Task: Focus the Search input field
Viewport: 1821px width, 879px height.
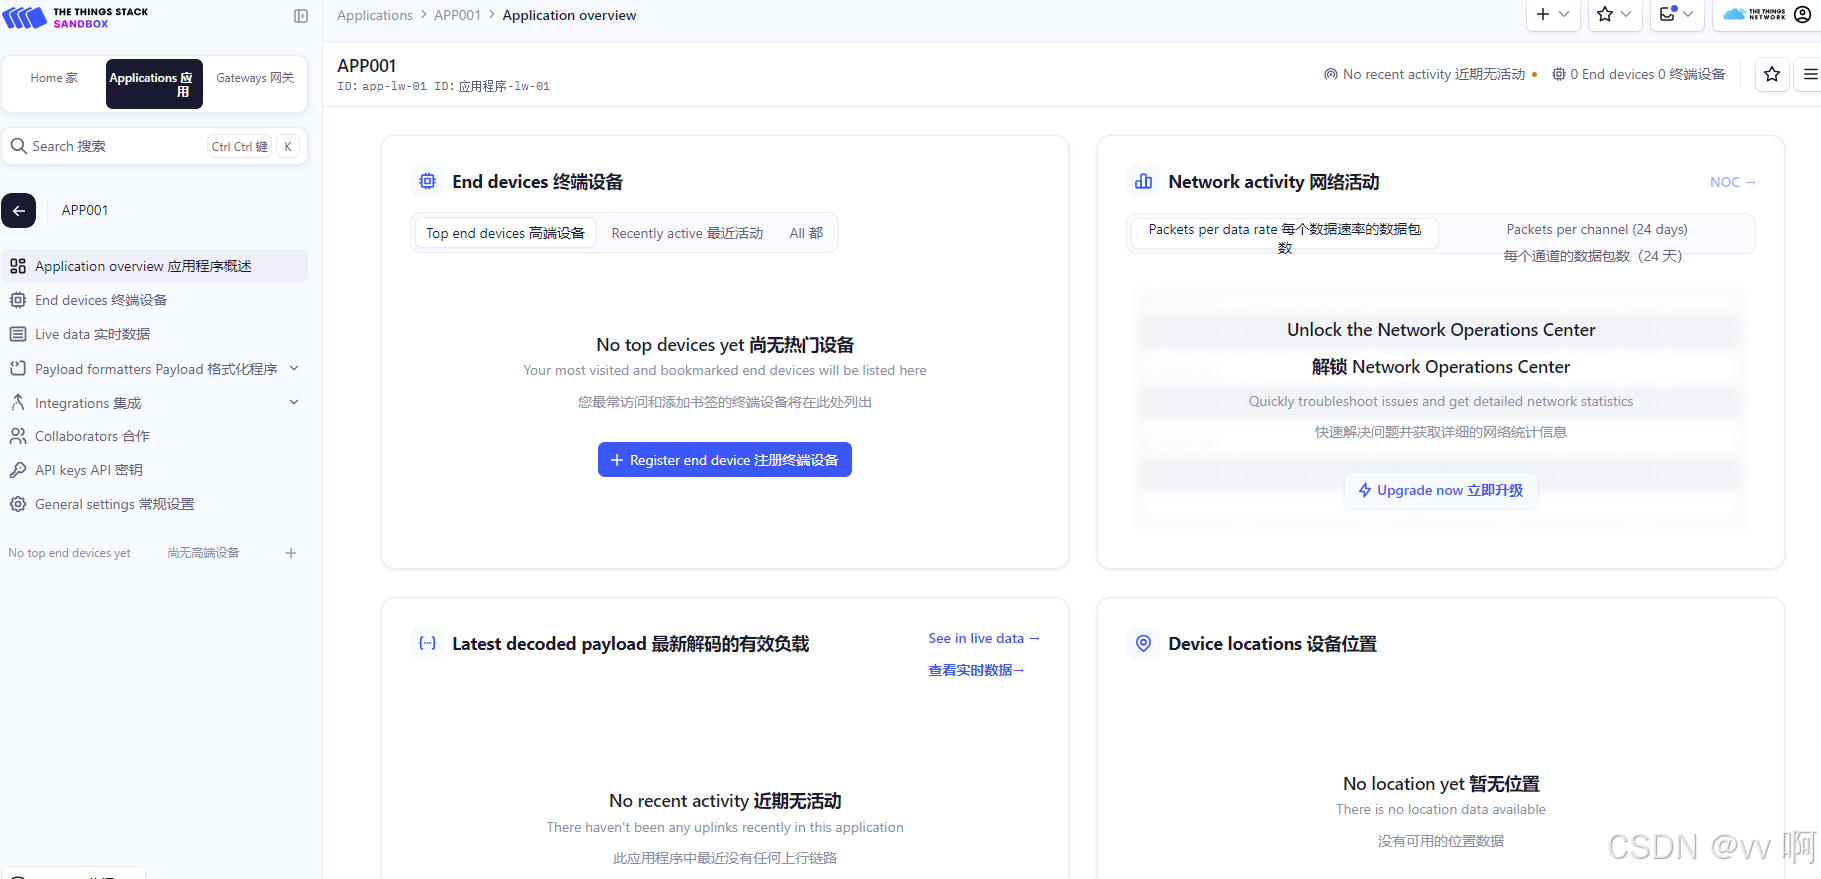Action: point(155,146)
